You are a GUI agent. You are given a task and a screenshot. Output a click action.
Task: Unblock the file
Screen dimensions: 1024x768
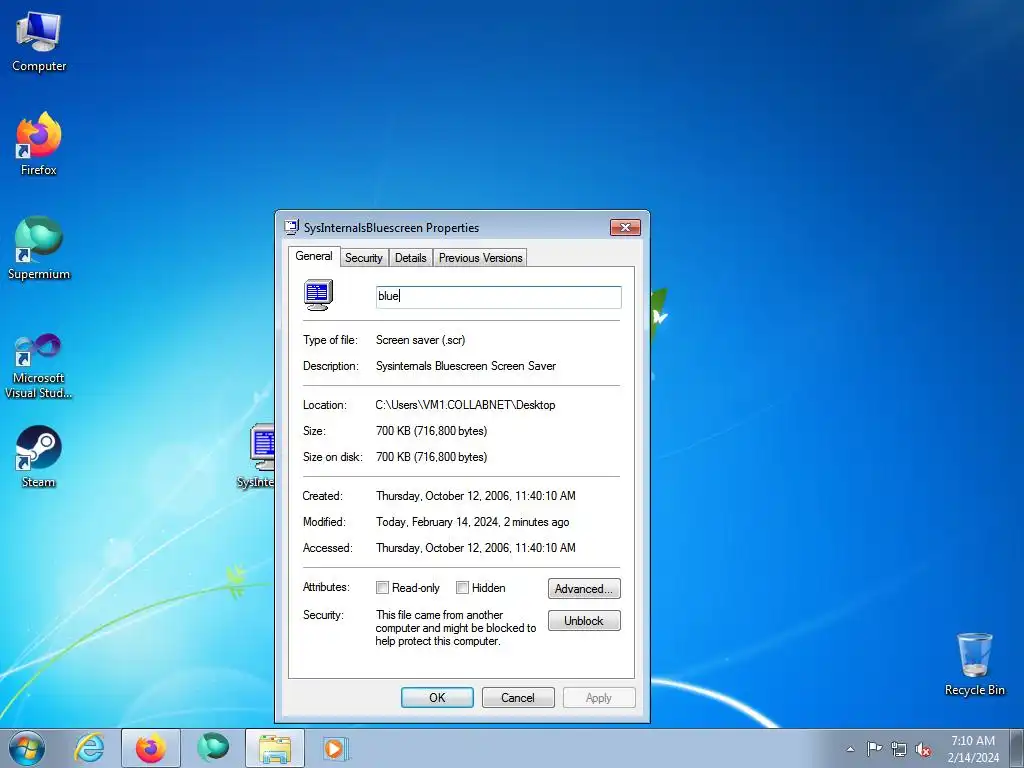pyautogui.click(x=584, y=620)
